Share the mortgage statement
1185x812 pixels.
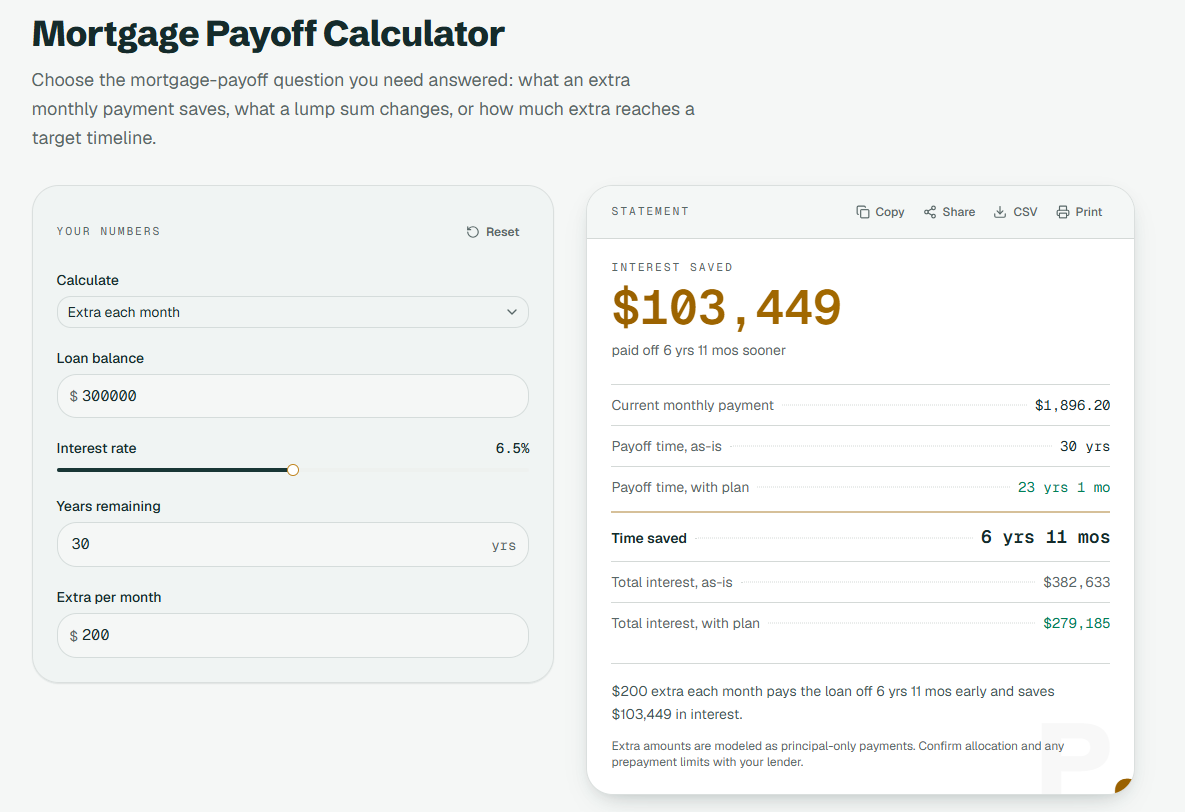(x=949, y=212)
